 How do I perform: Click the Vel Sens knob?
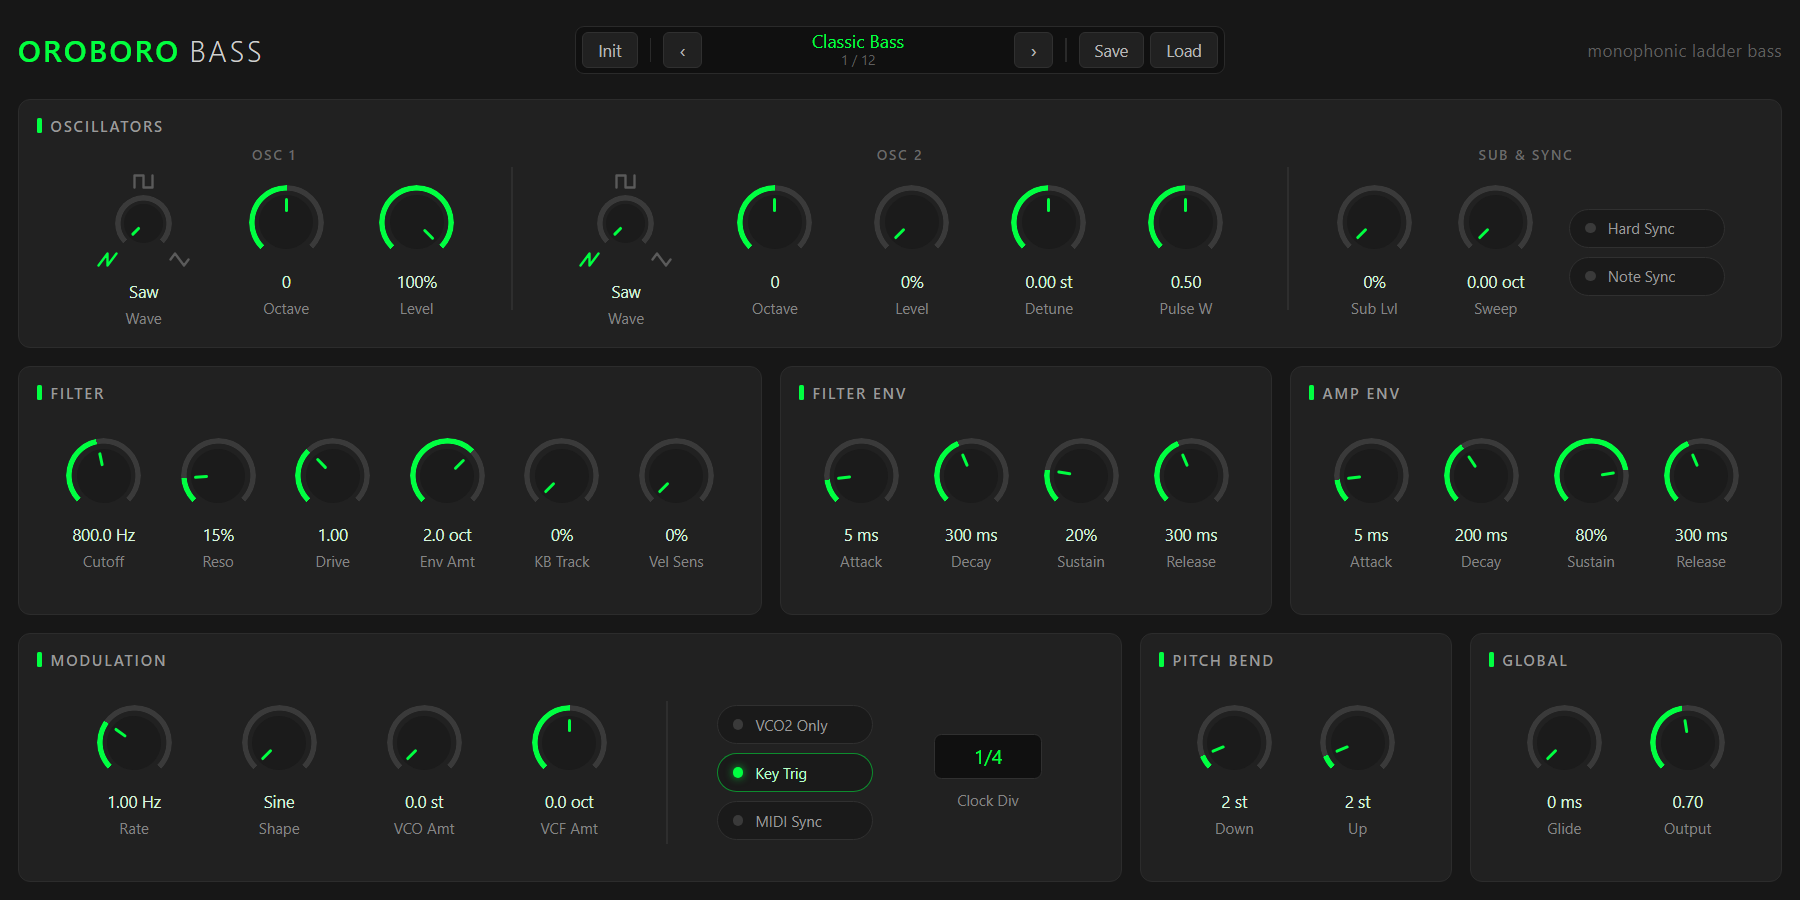pos(676,475)
